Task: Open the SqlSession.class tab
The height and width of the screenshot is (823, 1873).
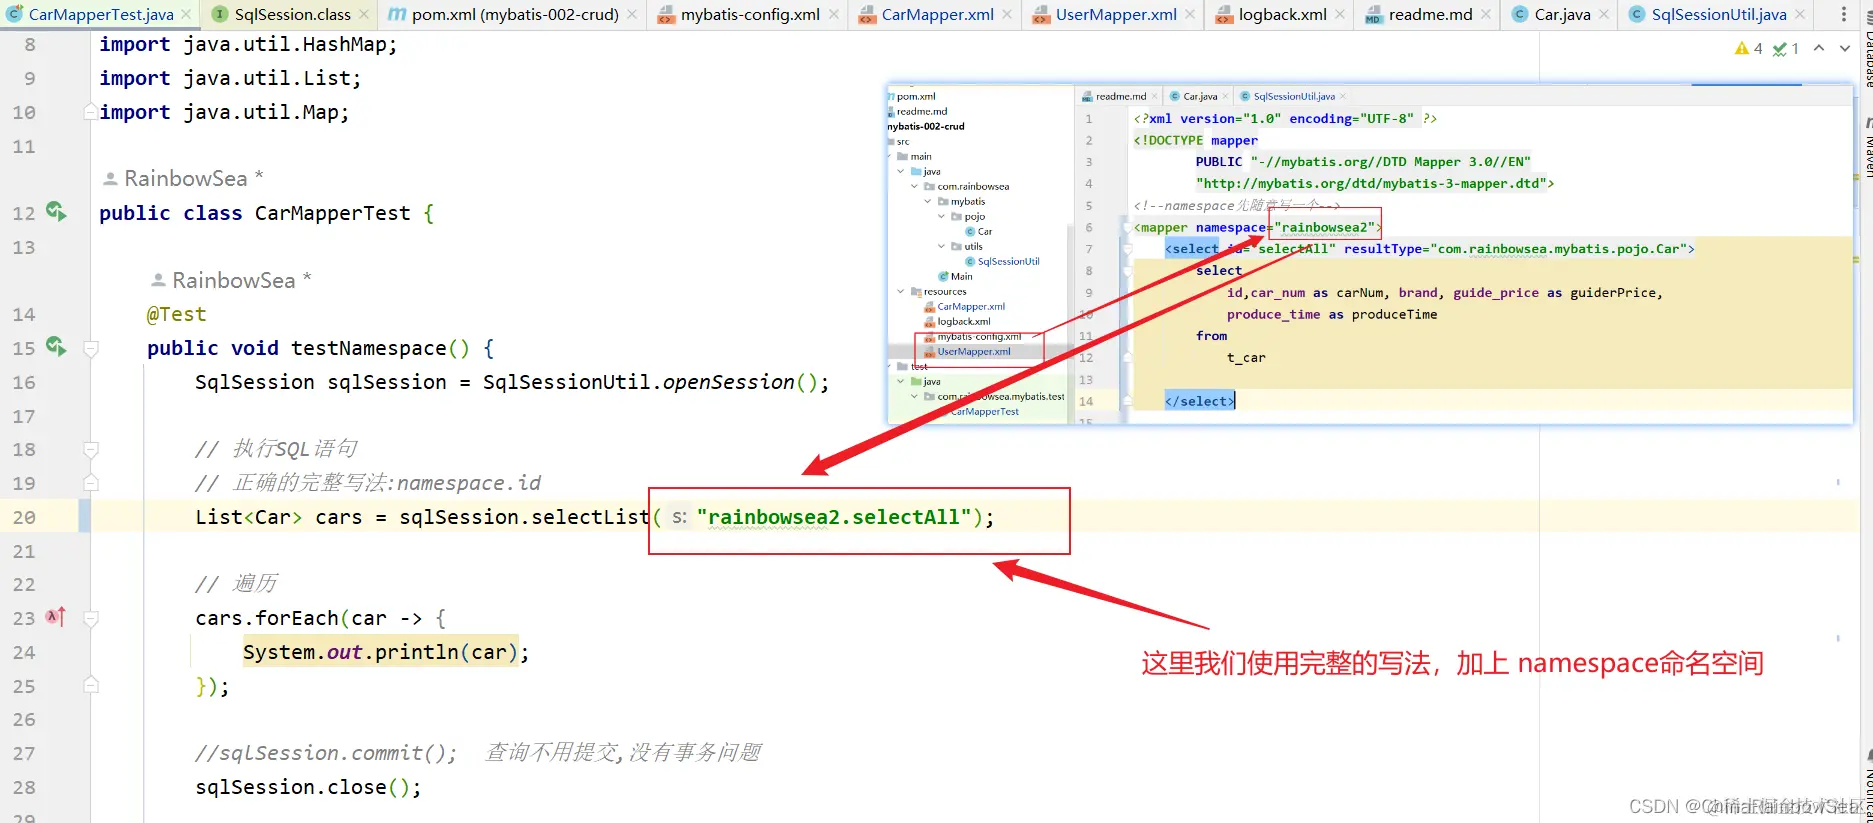Action: (292, 14)
